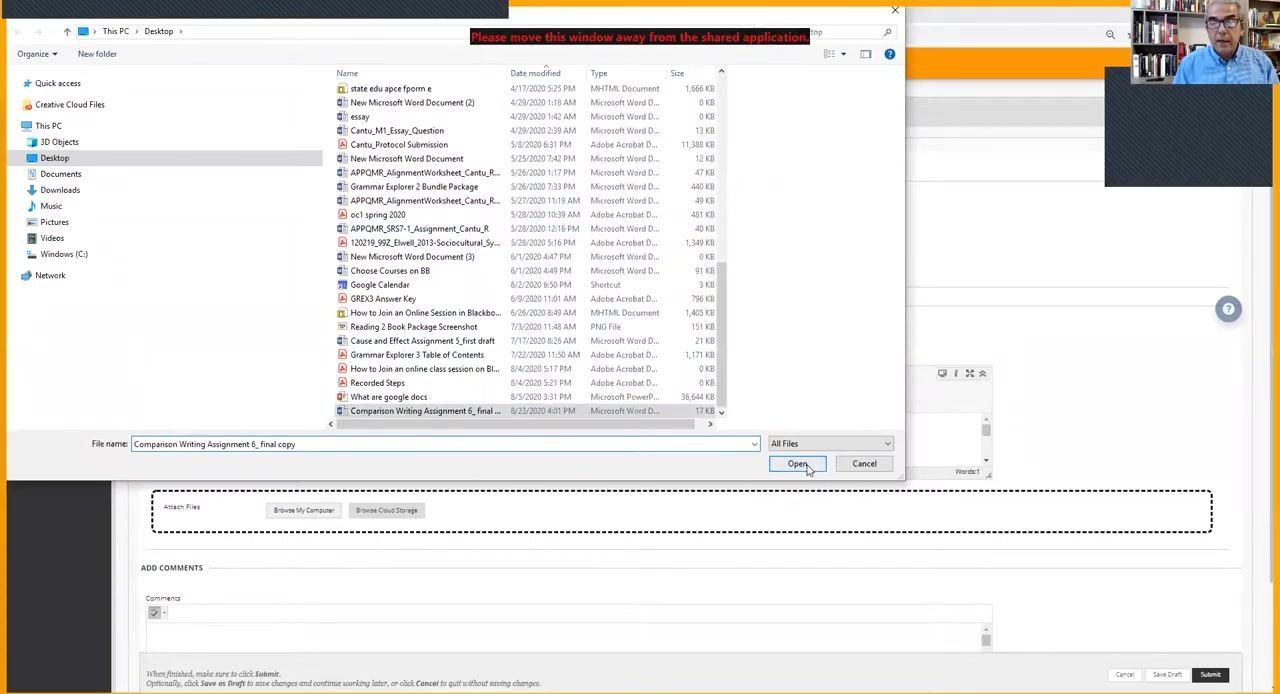The image size is (1280, 694).
Task: Click the Creative Cloud Files folder icon
Action: pyautogui.click(x=27, y=105)
